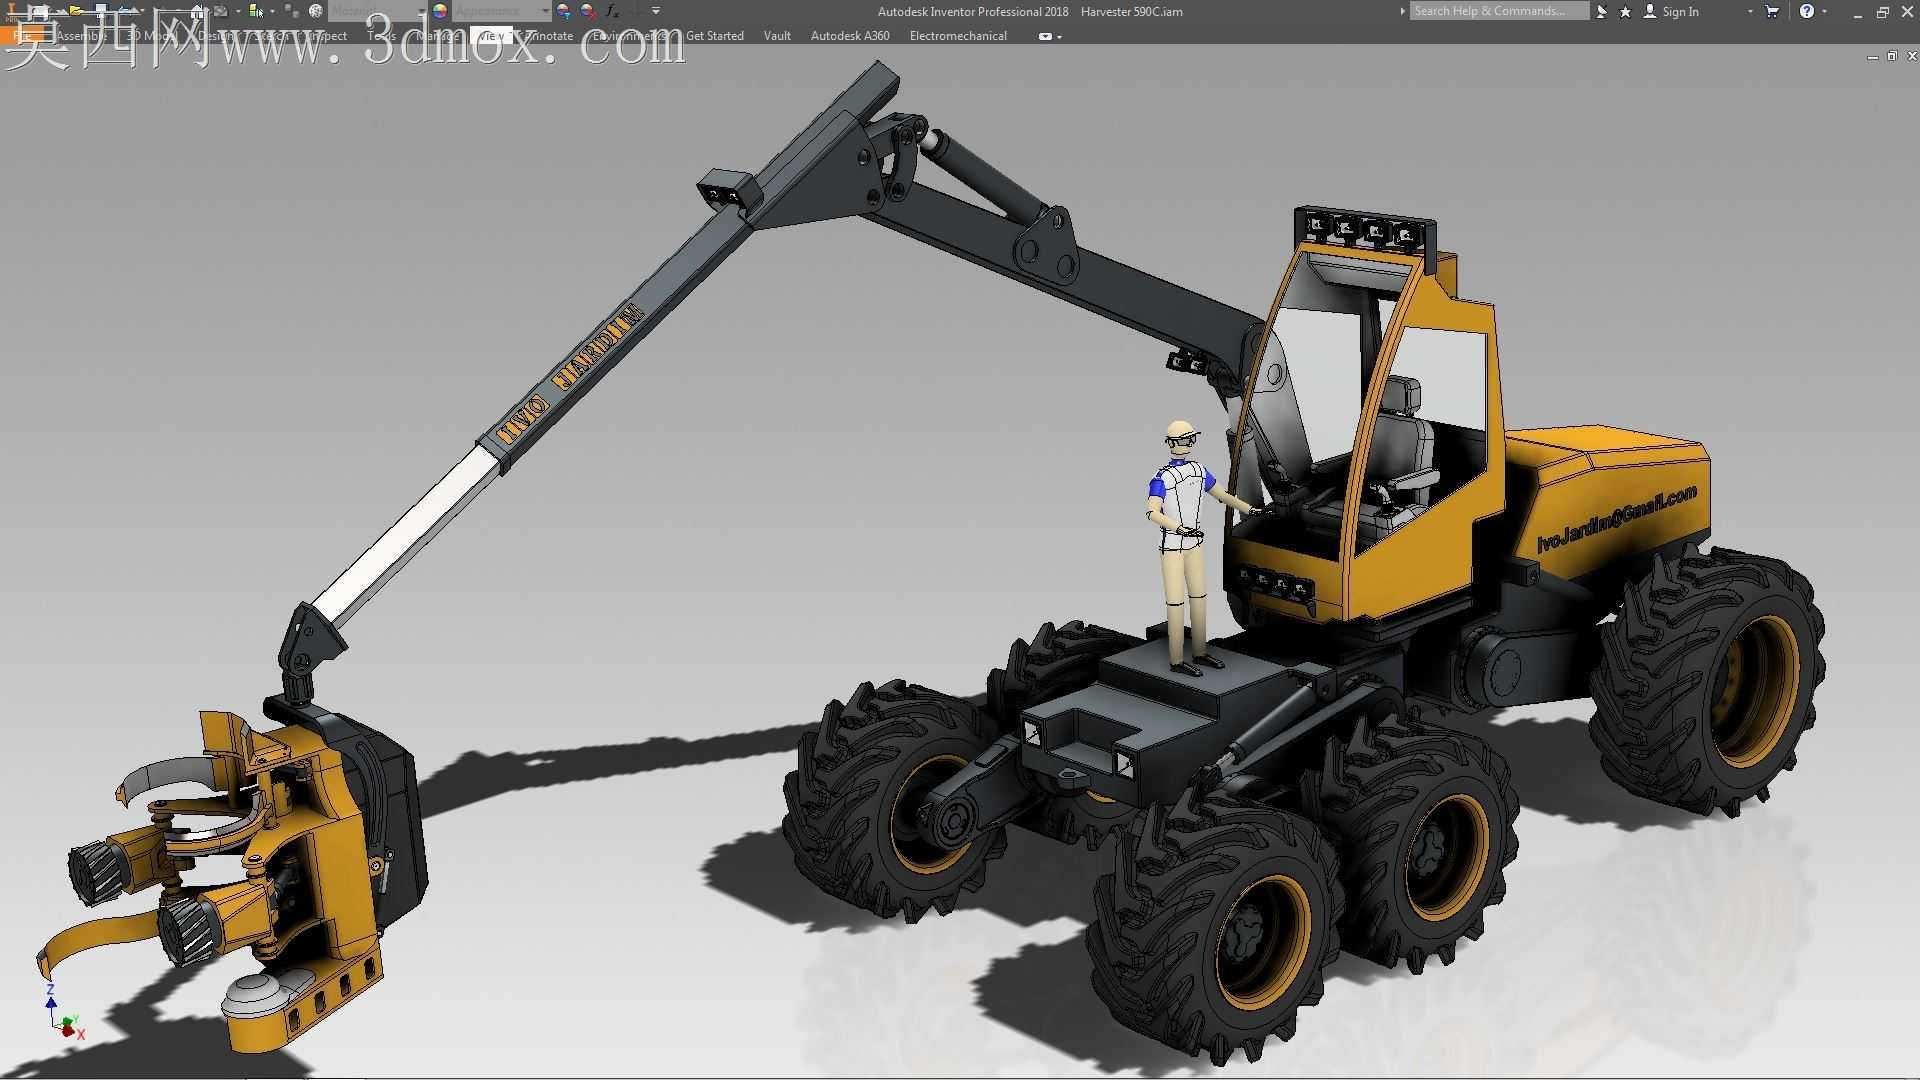Open the Electromechanical tab
Image resolution: width=1920 pixels, height=1080 pixels.
pos(958,36)
